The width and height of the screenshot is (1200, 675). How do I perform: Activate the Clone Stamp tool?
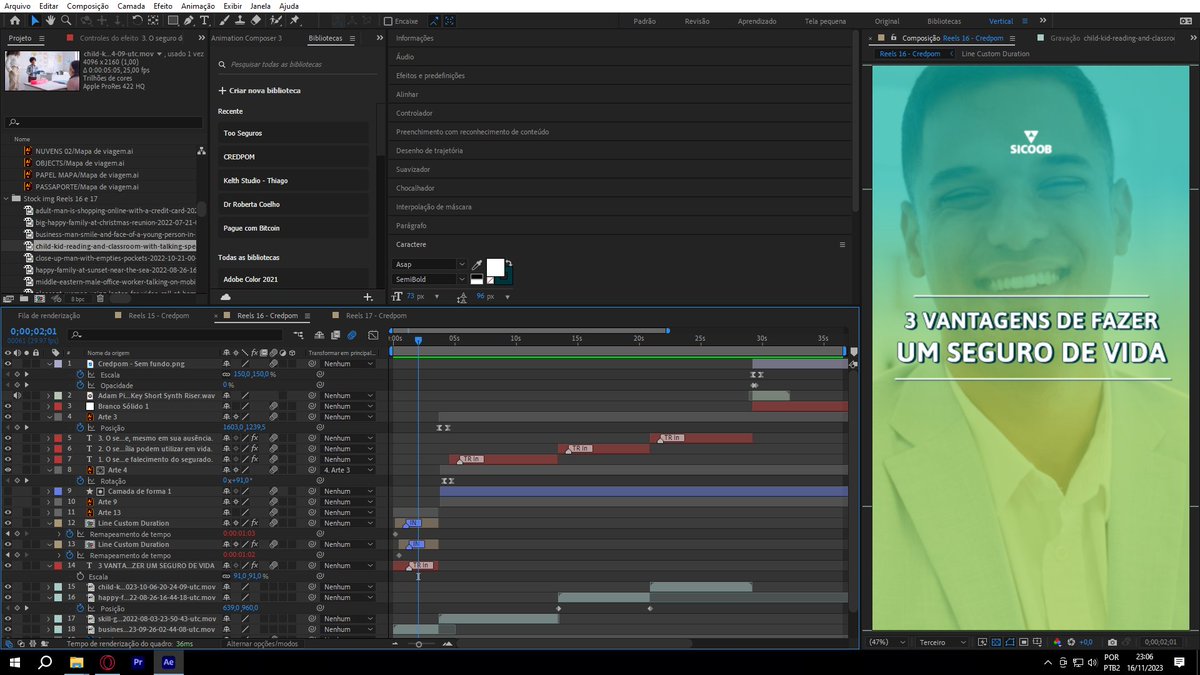pyautogui.click(x=240, y=20)
